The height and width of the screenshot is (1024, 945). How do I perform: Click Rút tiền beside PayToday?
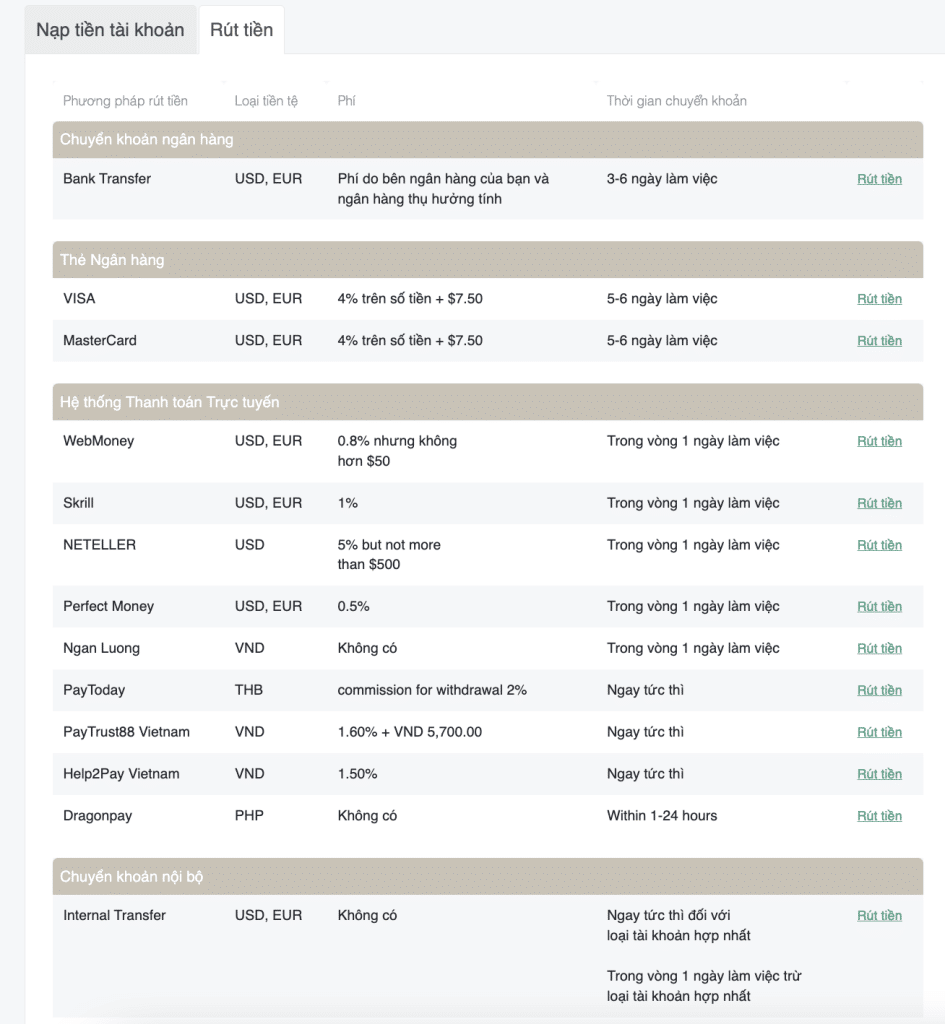point(880,690)
